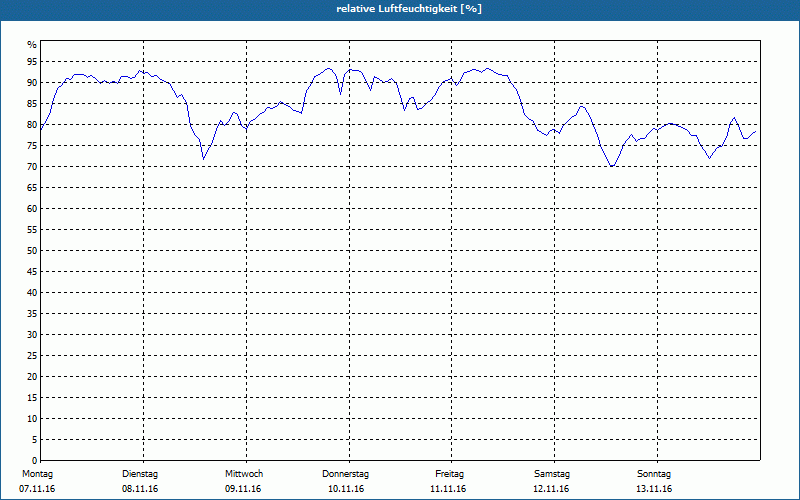The image size is (800, 500).
Task: Click the 45 y-axis value
Action: 32,271
